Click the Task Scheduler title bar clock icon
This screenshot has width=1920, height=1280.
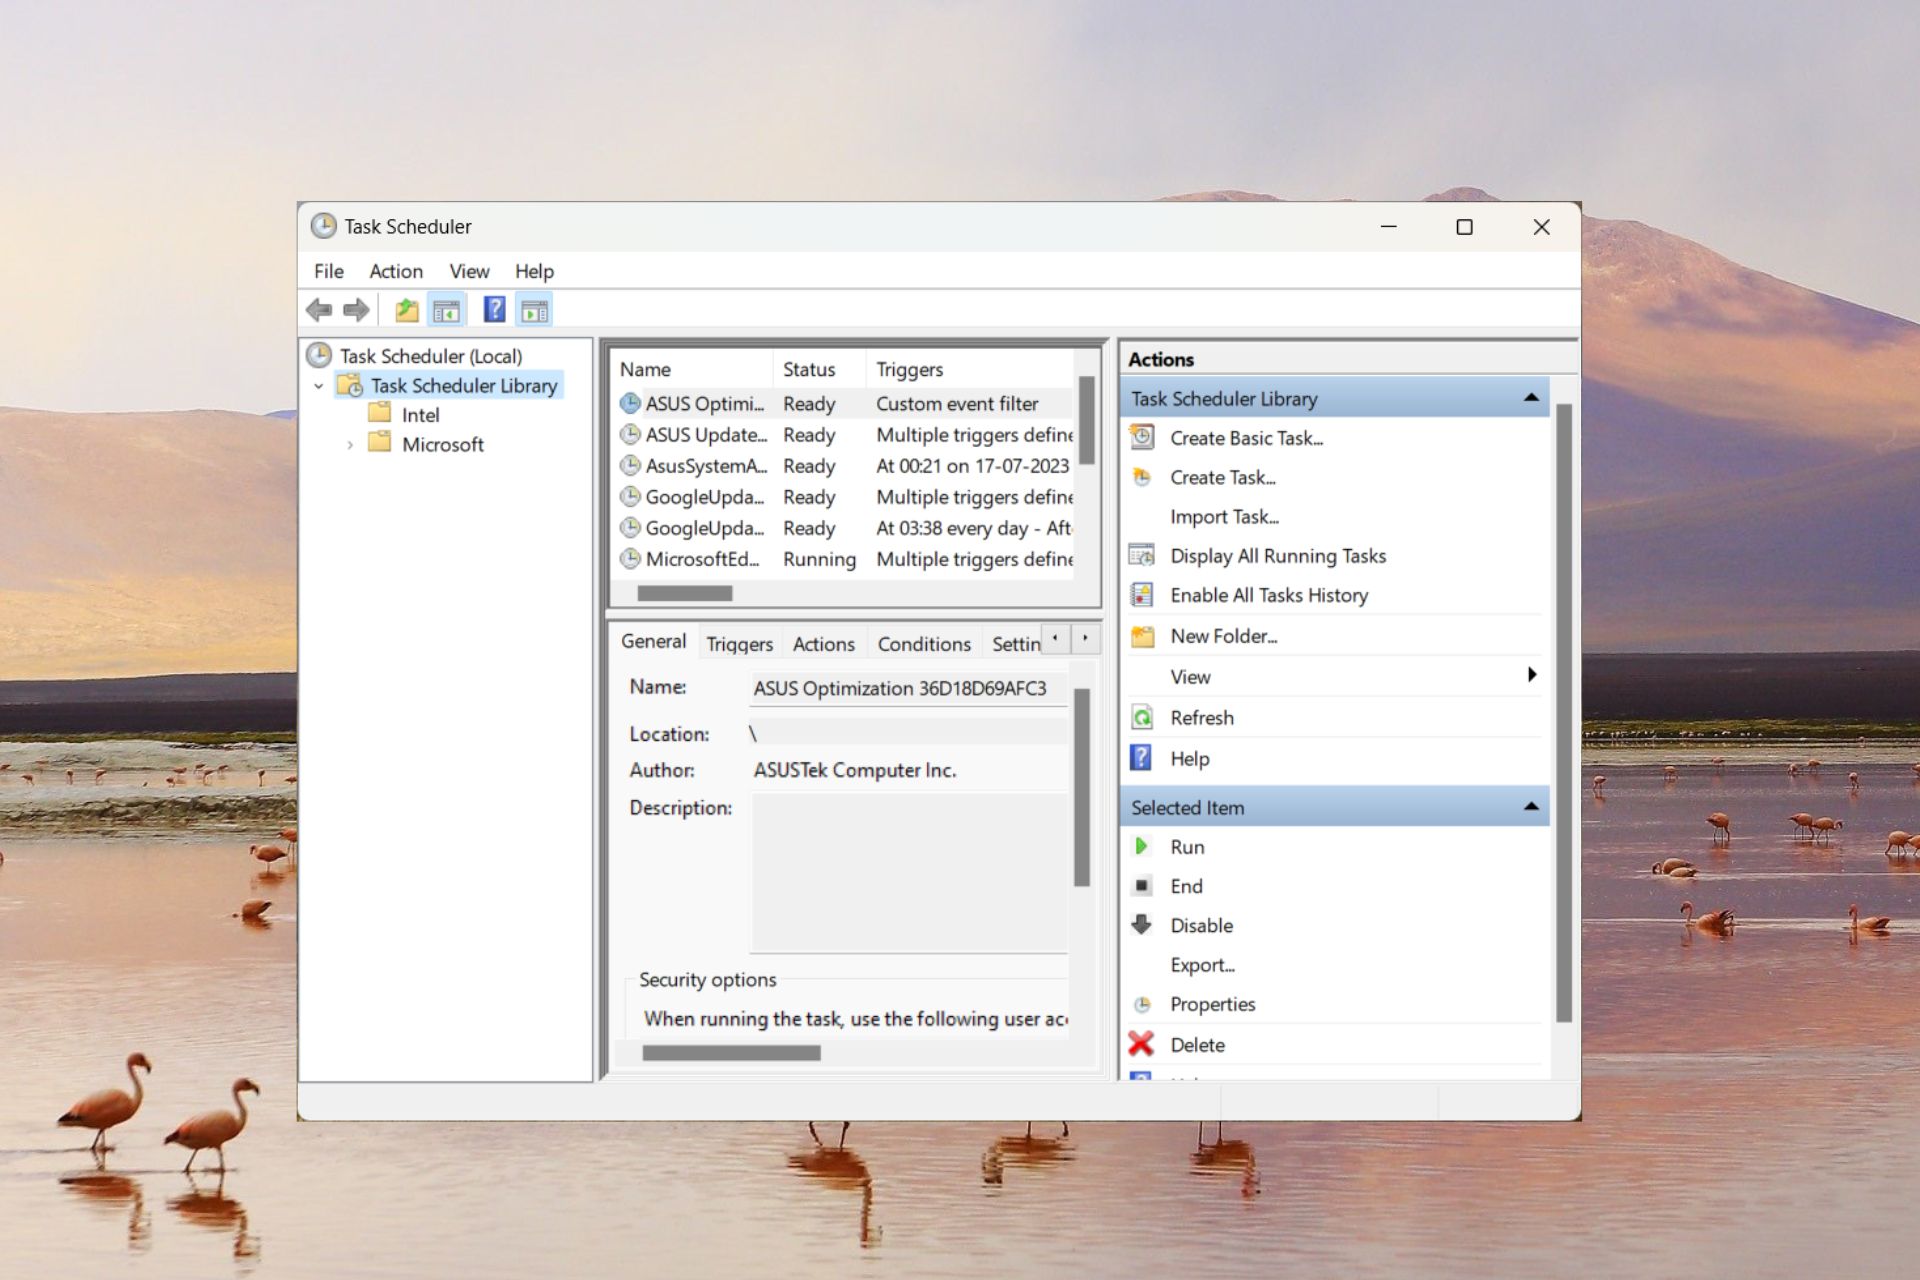[323, 226]
